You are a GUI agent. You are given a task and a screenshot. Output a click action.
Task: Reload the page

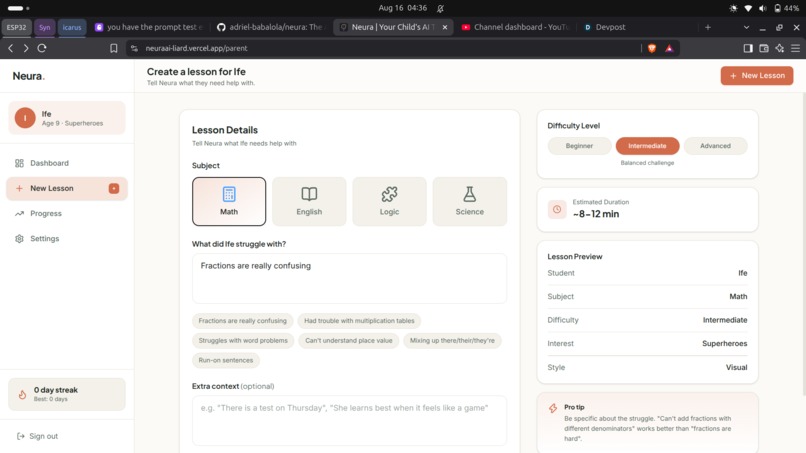pos(42,48)
